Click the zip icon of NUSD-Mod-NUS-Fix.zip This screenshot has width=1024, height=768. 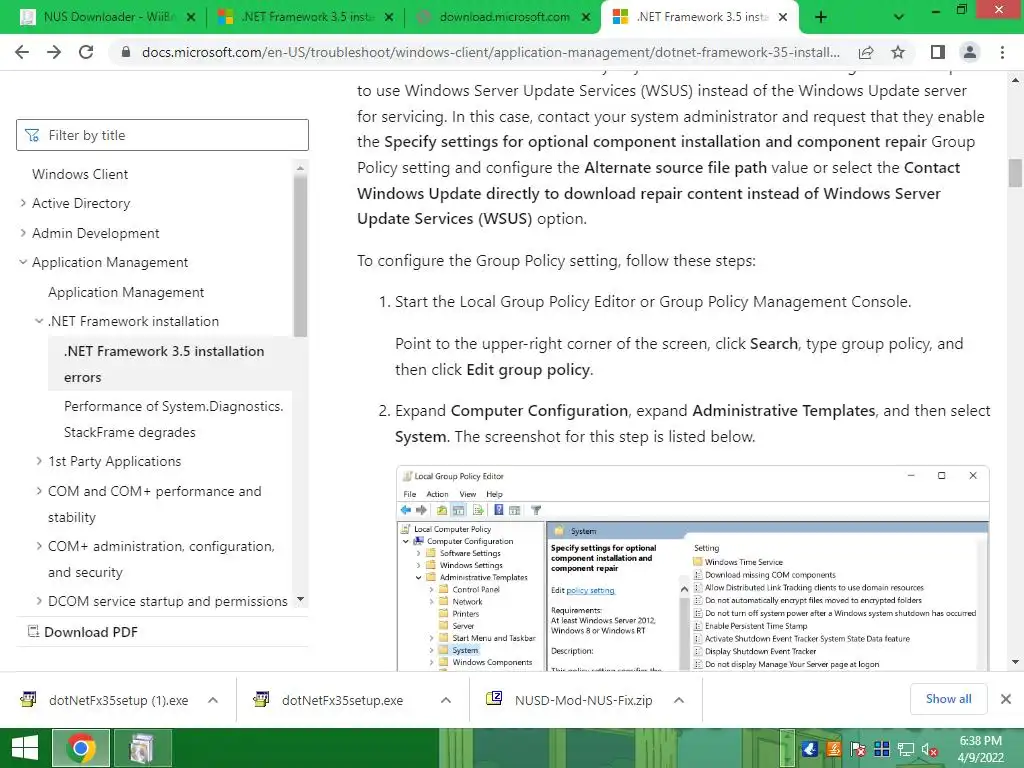coord(494,699)
